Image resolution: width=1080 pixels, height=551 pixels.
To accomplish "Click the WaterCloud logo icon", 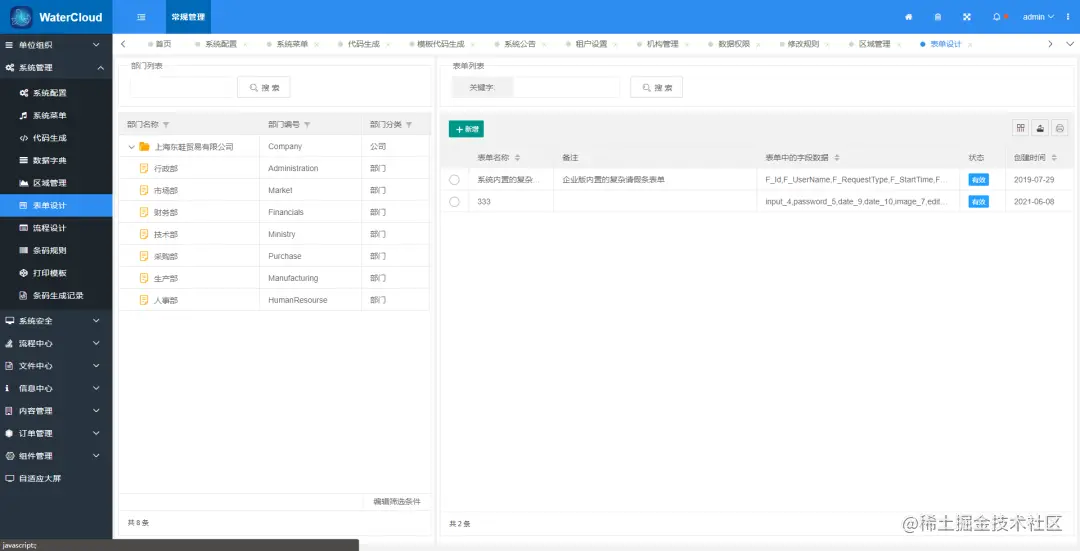I will 21,17.
